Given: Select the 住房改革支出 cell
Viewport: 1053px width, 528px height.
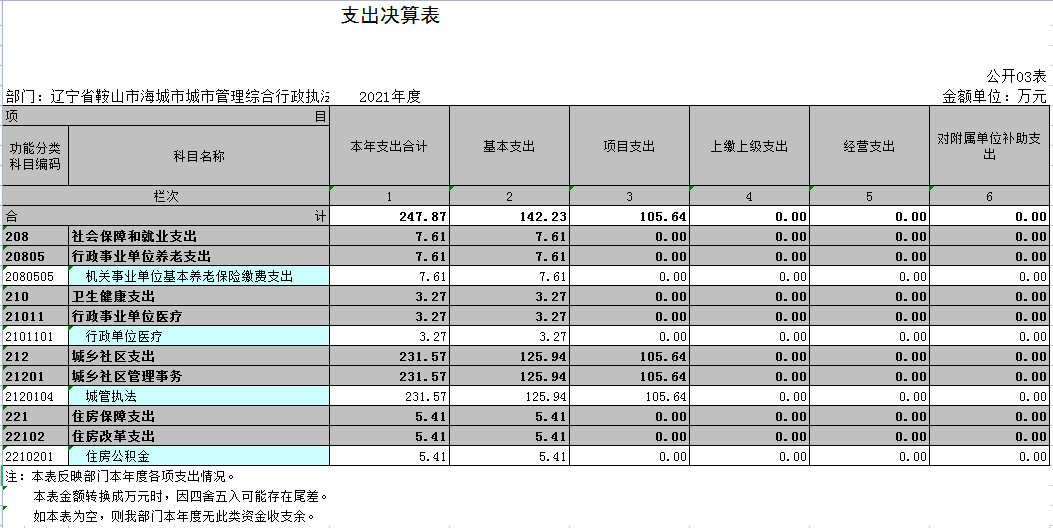Looking at the screenshot, I should pos(199,436).
